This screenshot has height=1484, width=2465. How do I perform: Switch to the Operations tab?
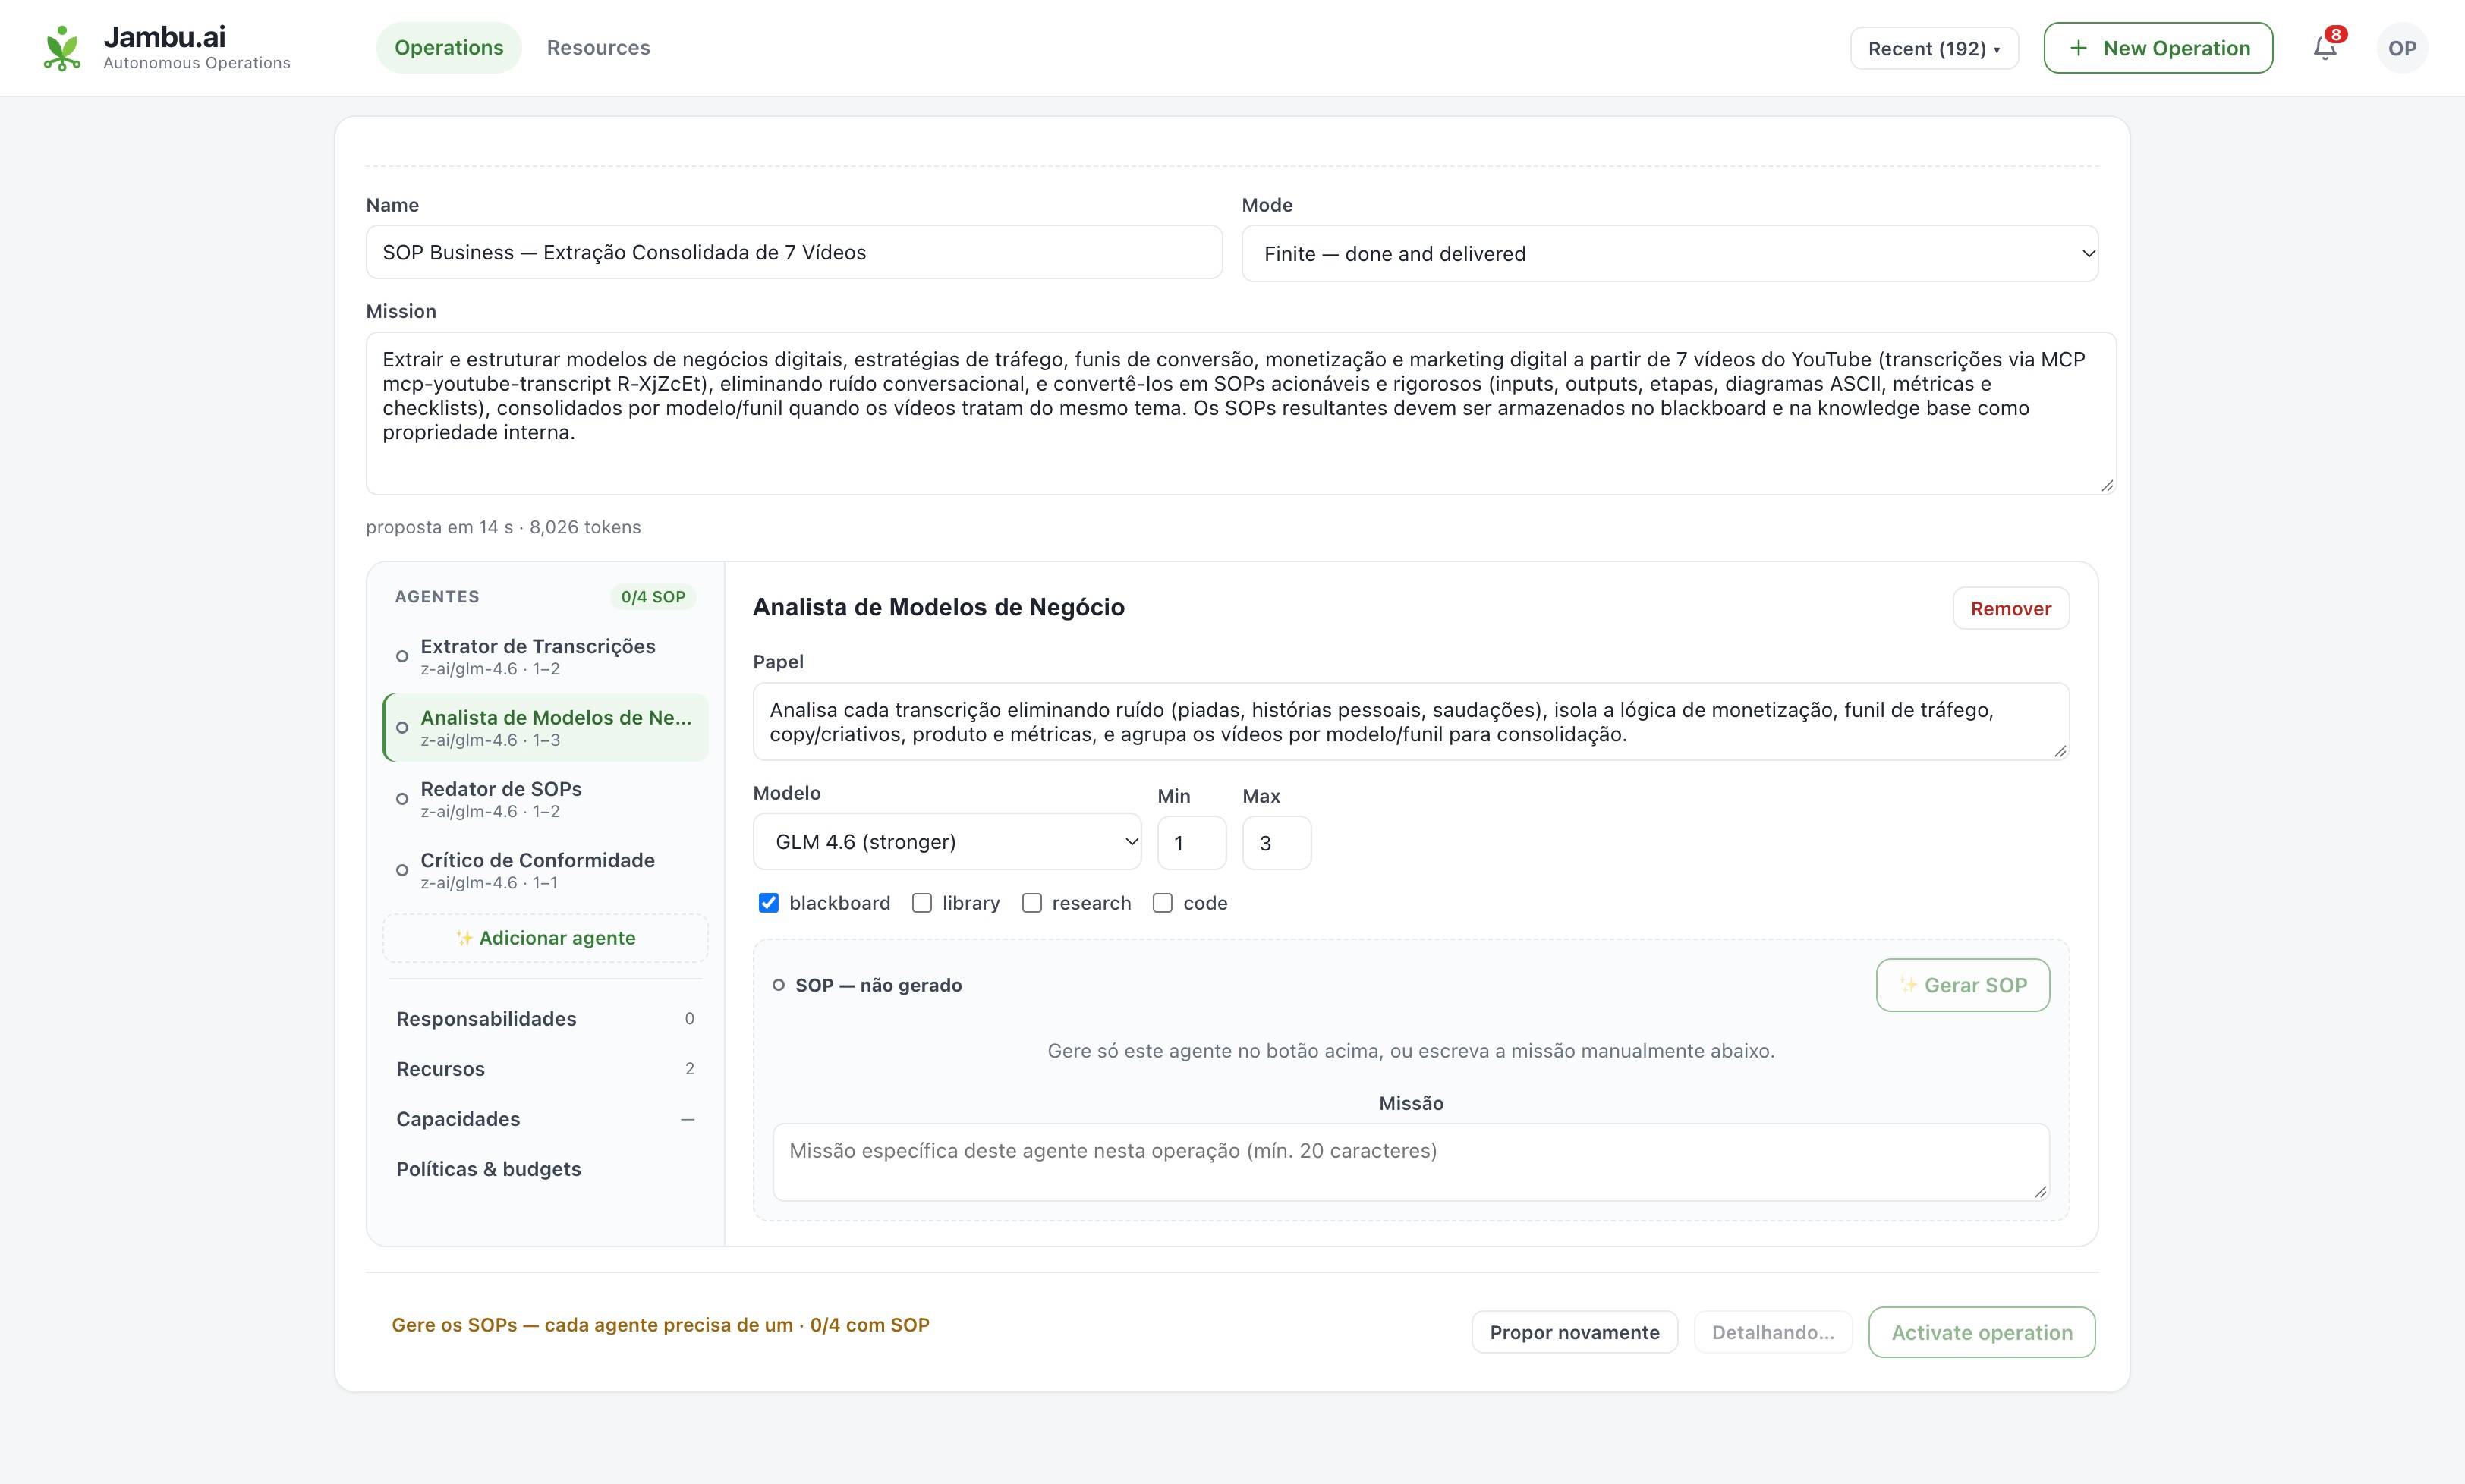(x=448, y=48)
